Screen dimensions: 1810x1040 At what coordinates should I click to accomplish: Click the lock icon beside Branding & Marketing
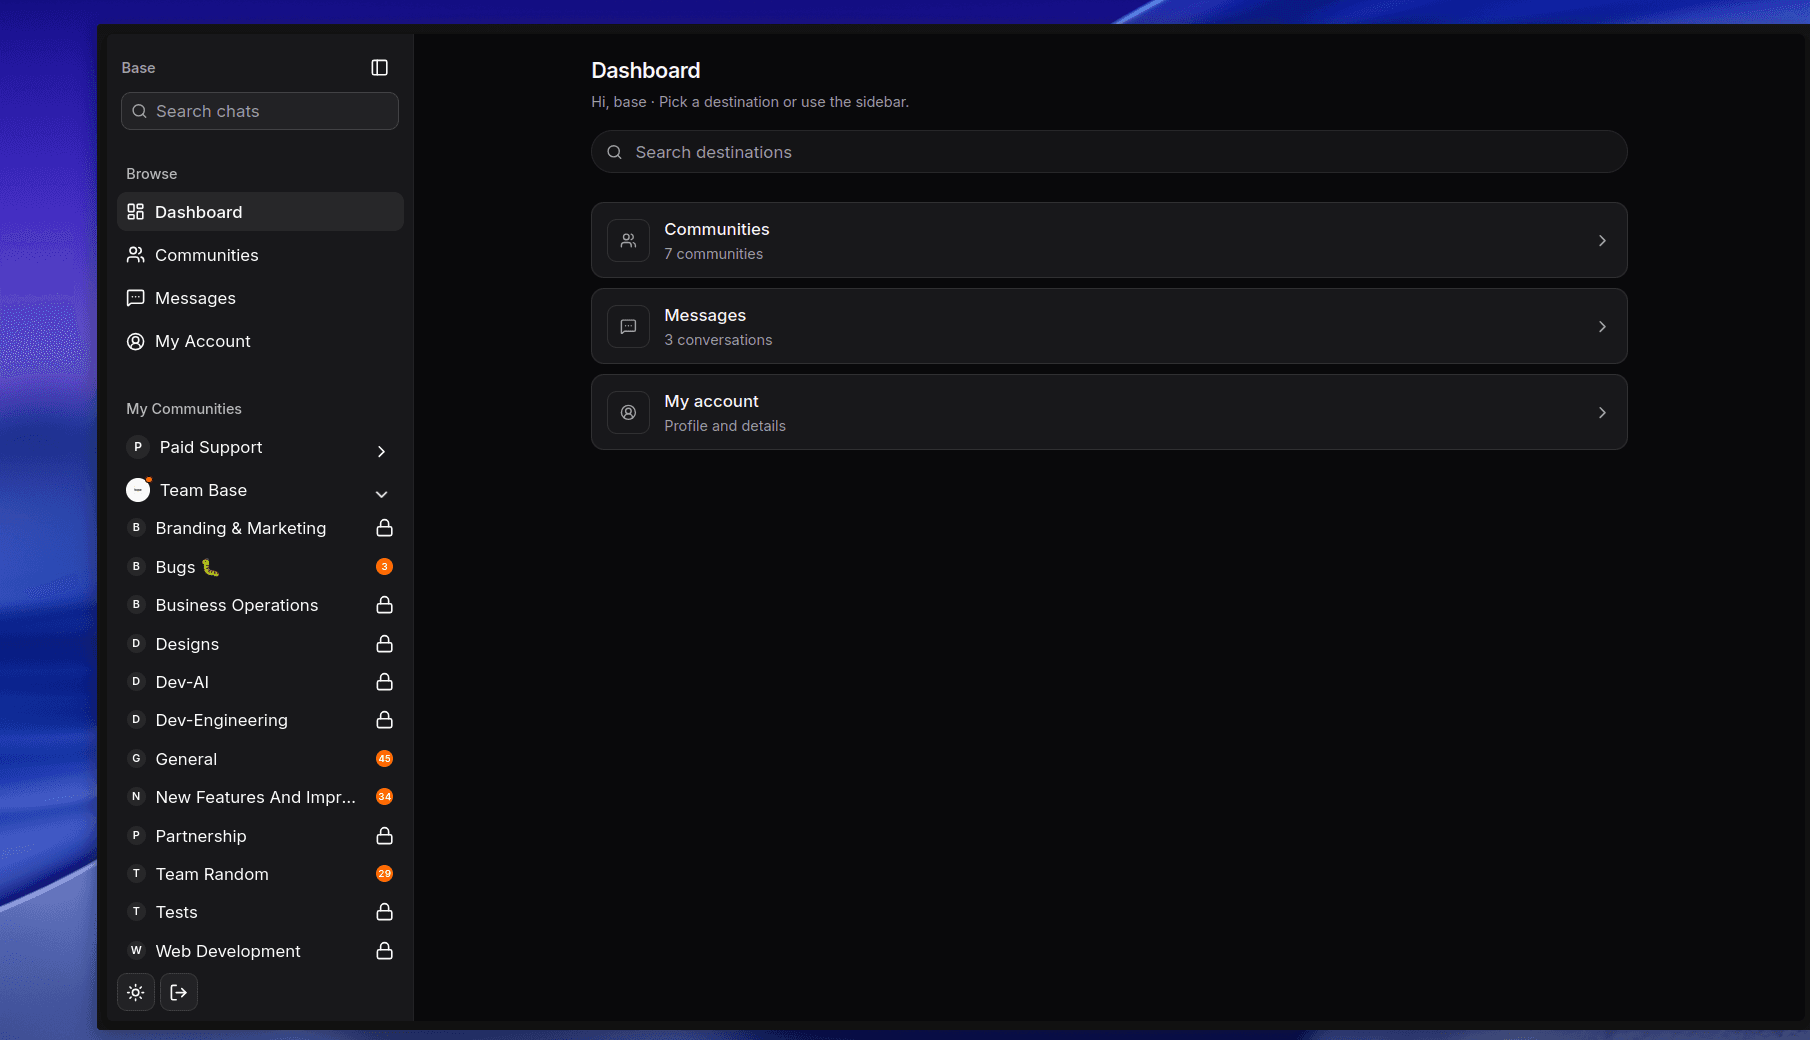click(384, 528)
